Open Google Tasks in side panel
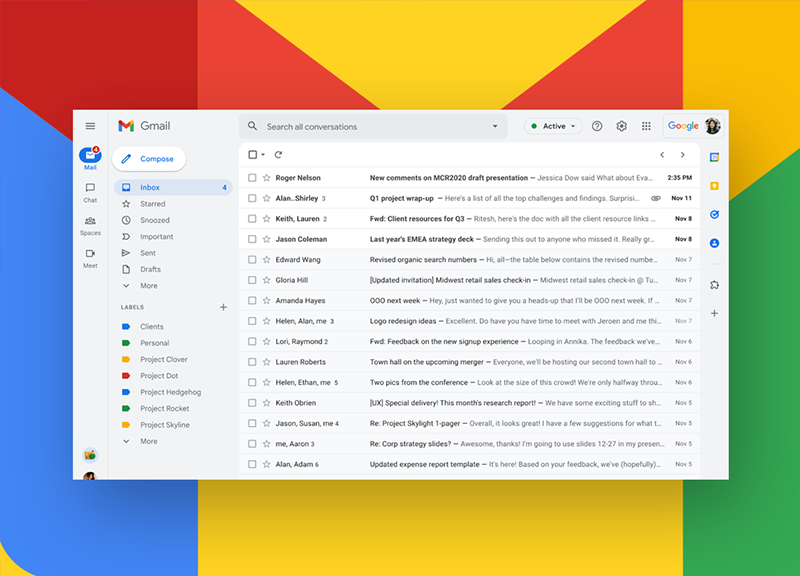The height and width of the screenshot is (576, 800). point(714,214)
